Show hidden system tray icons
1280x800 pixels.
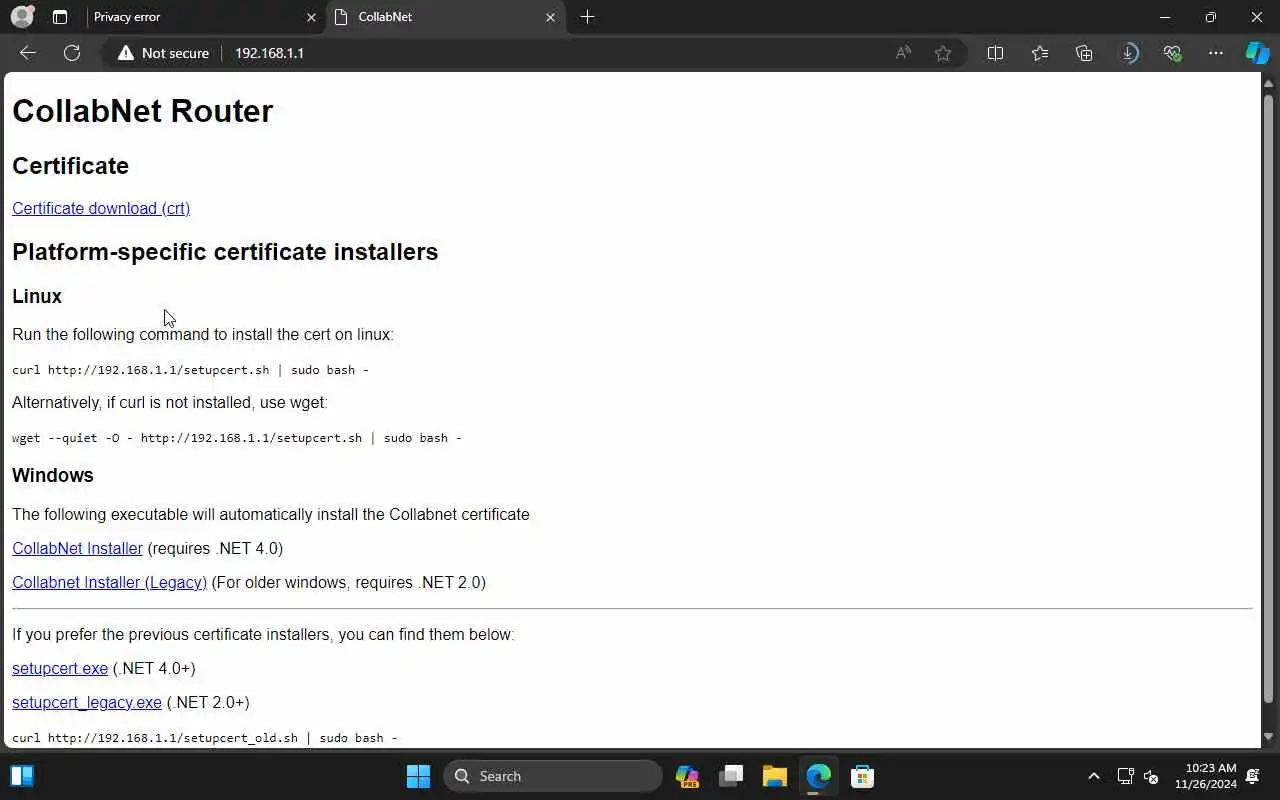click(1094, 776)
